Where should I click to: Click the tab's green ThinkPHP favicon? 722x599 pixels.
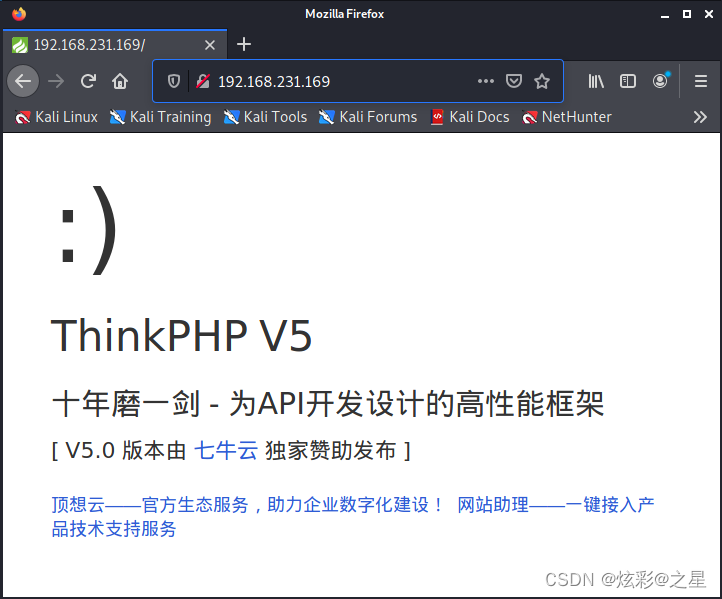tap(20, 45)
